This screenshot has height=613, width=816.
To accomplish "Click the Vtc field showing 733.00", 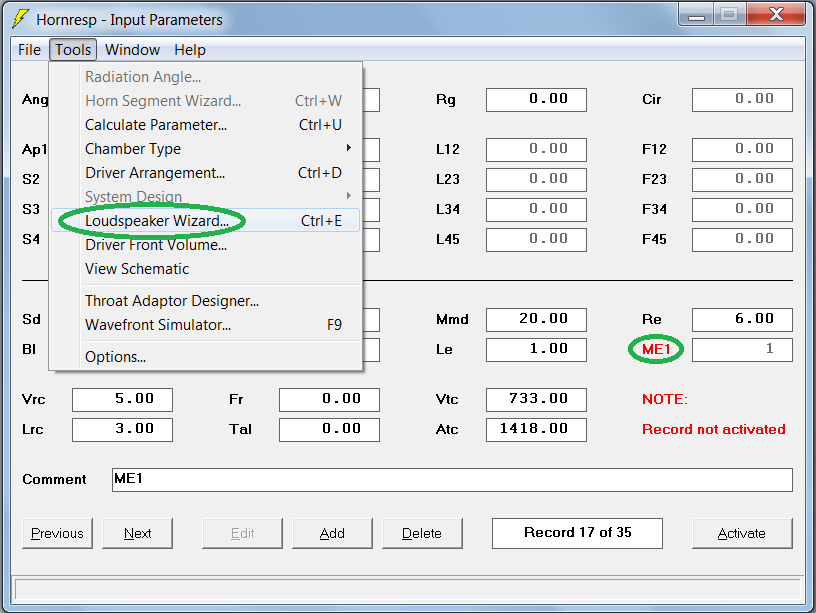I will tap(536, 400).
